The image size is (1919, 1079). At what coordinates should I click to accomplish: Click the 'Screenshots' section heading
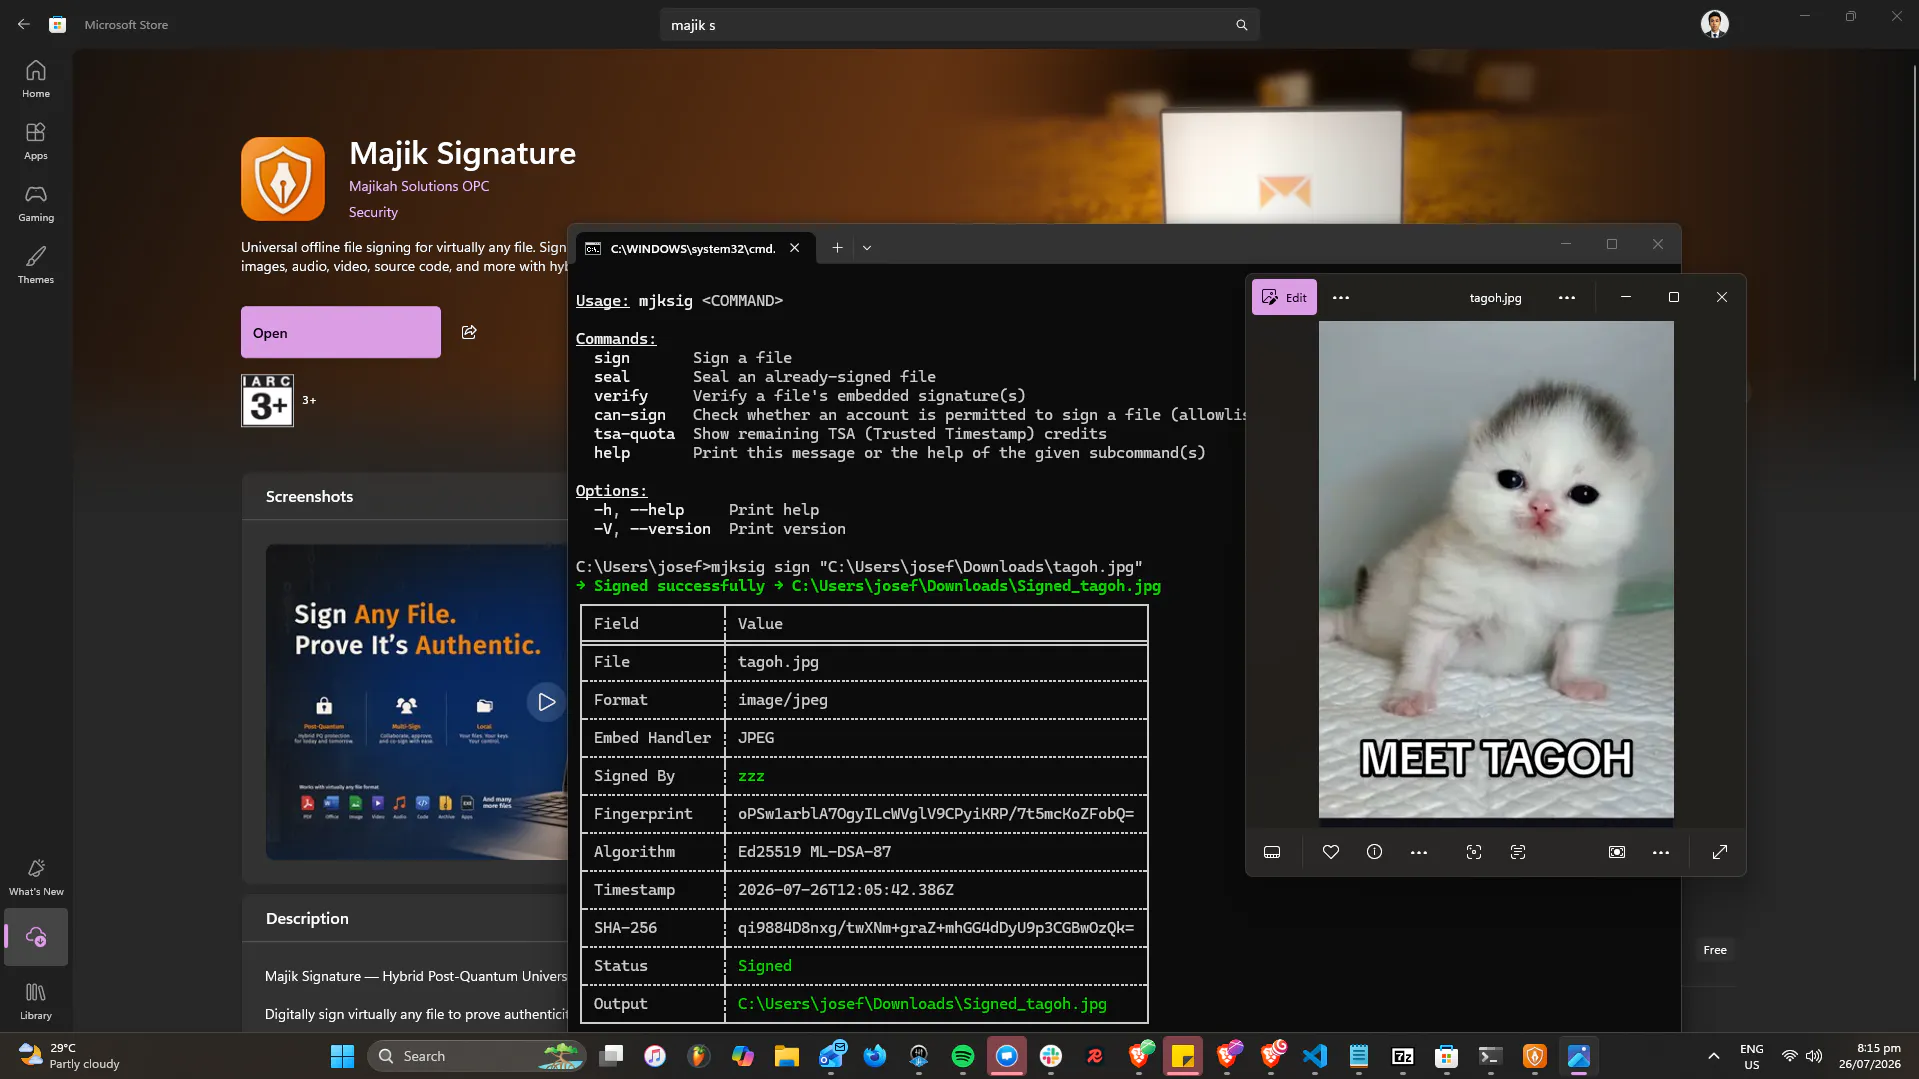pos(309,496)
